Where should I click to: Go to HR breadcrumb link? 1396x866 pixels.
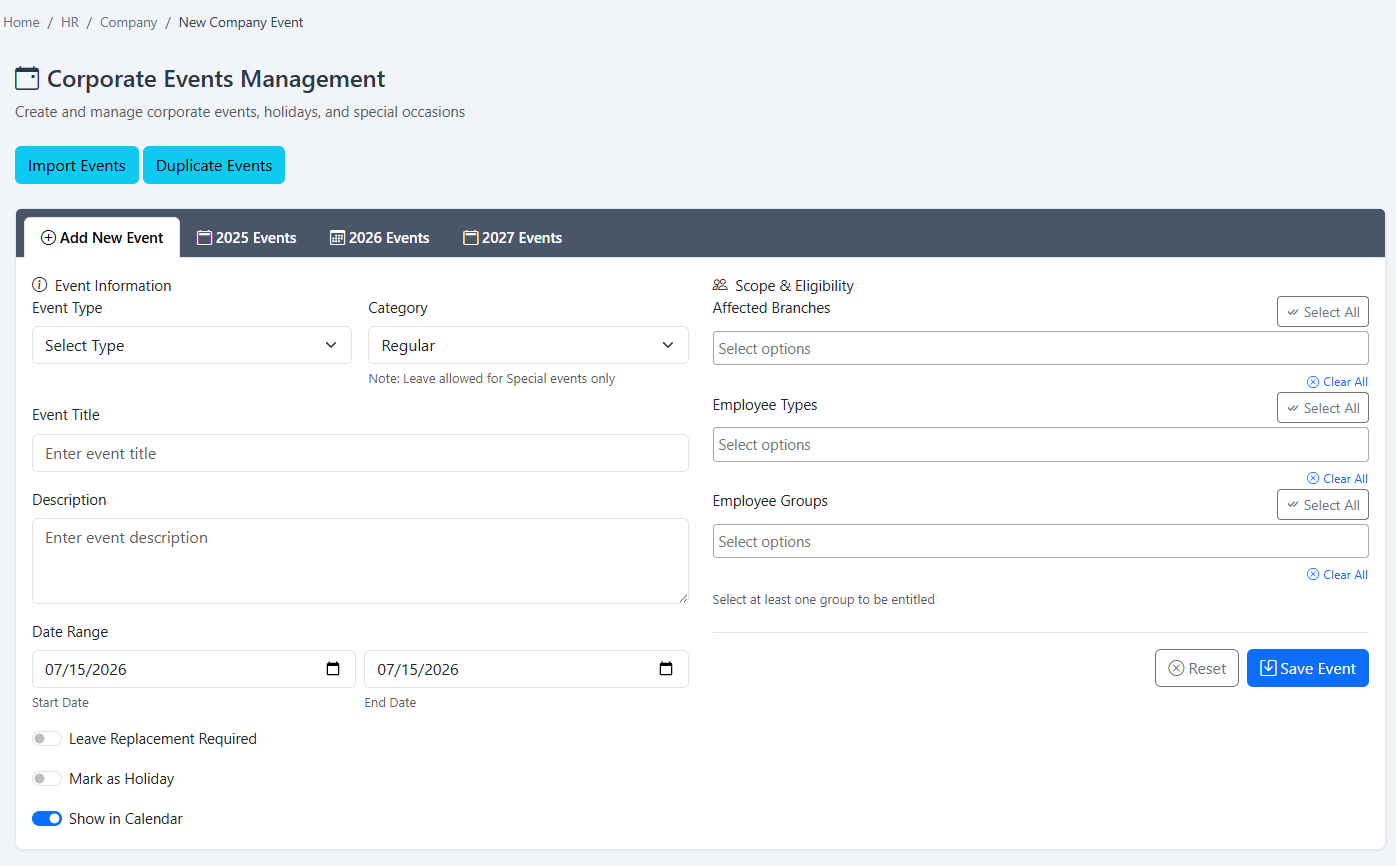coord(70,22)
